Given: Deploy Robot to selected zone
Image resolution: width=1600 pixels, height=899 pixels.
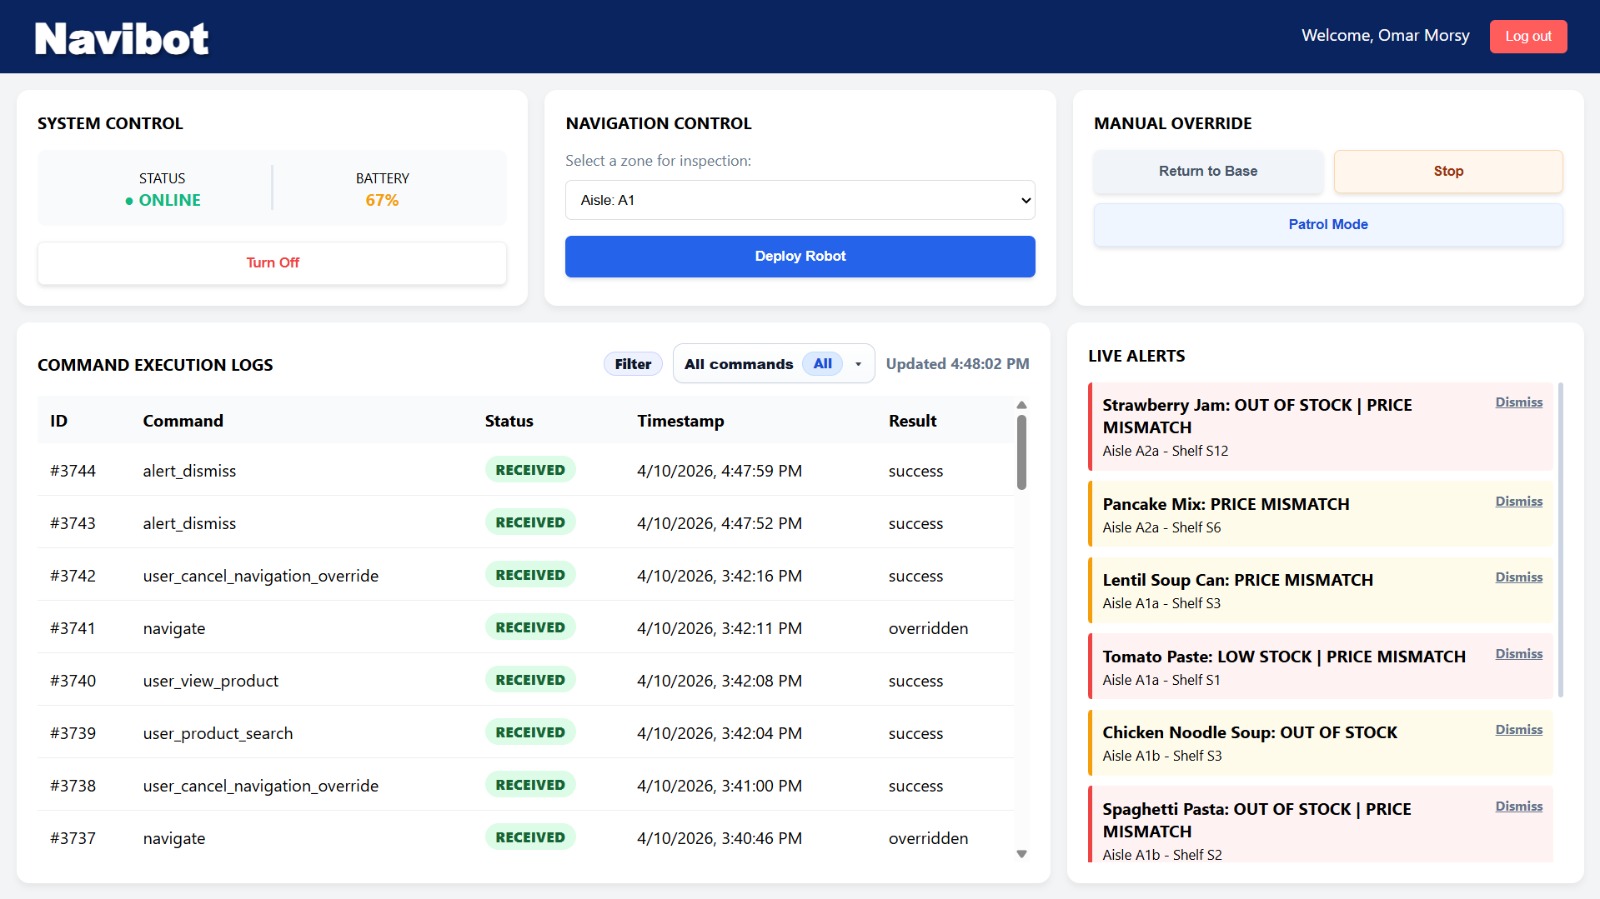Looking at the screenshot, I should [800, 256].
